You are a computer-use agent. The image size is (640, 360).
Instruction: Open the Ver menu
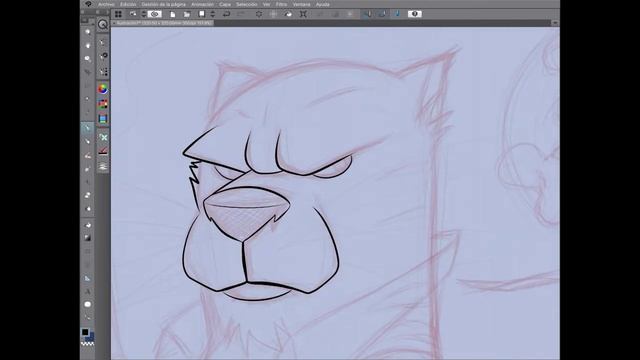click(x=267, y=4)
